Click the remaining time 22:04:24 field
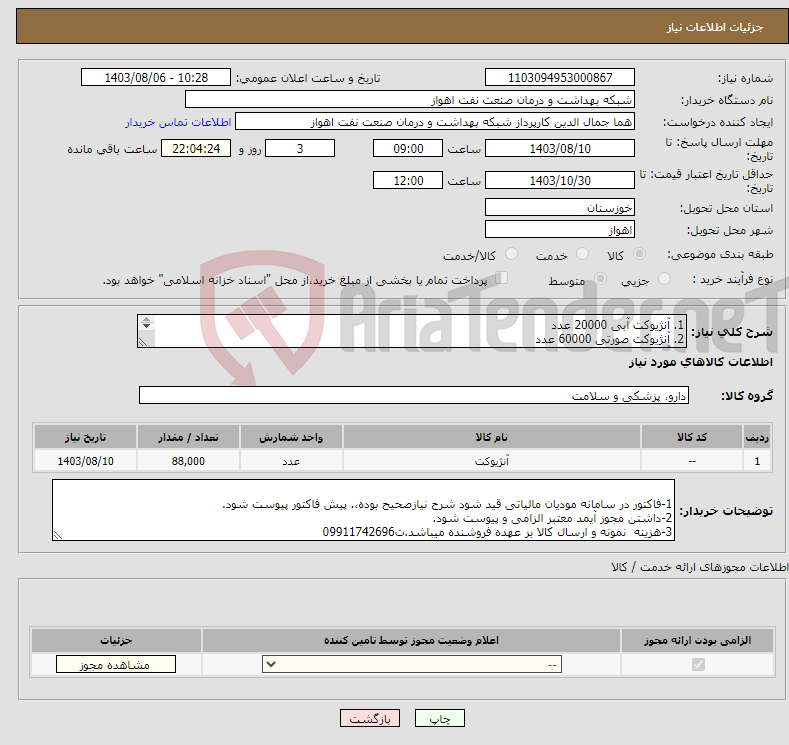 pyautogui.click(x=196, y=148)
